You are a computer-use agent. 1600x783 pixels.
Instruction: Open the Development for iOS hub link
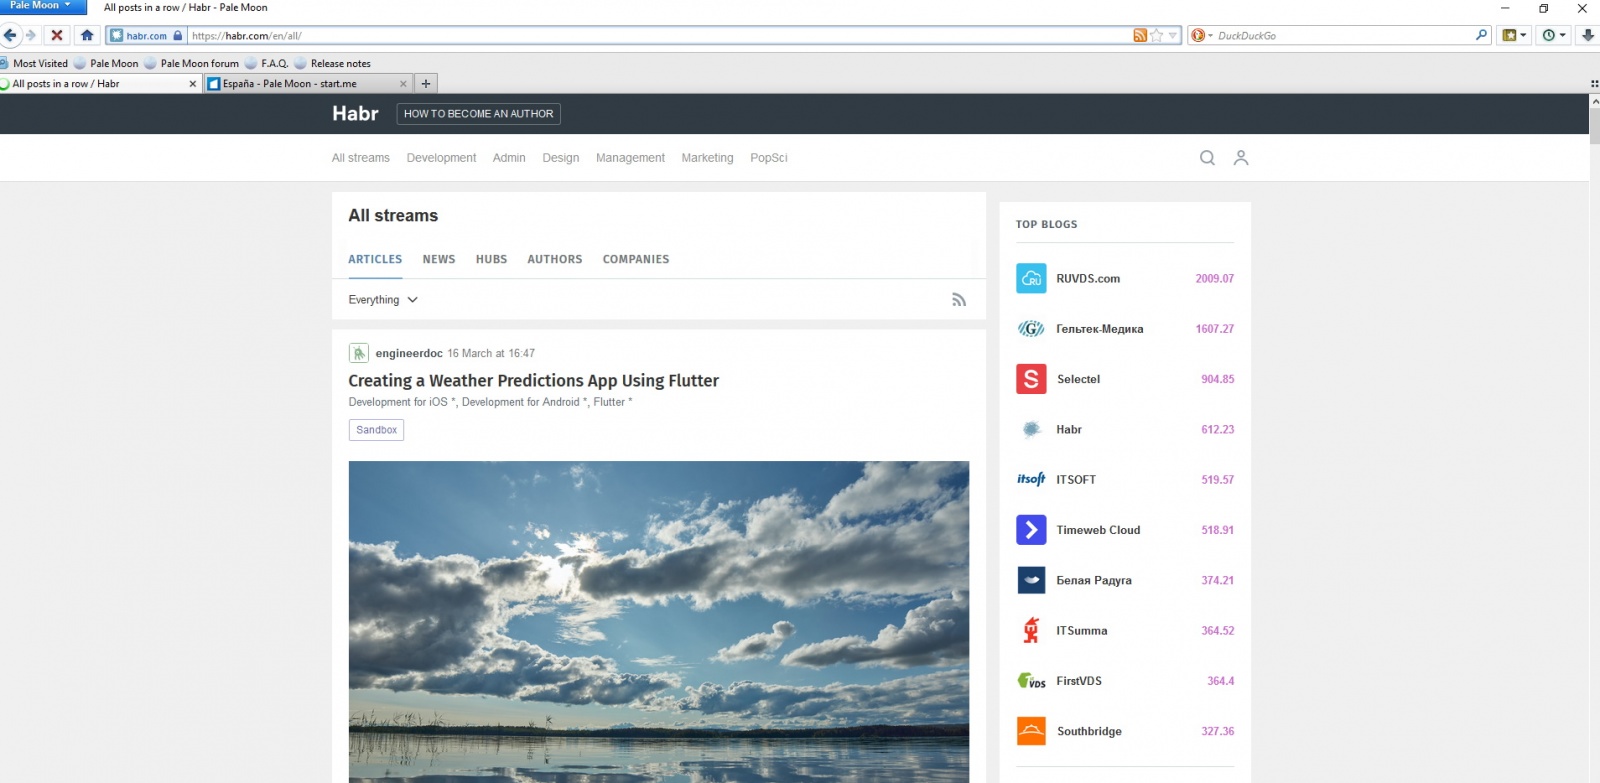point(402,402)
